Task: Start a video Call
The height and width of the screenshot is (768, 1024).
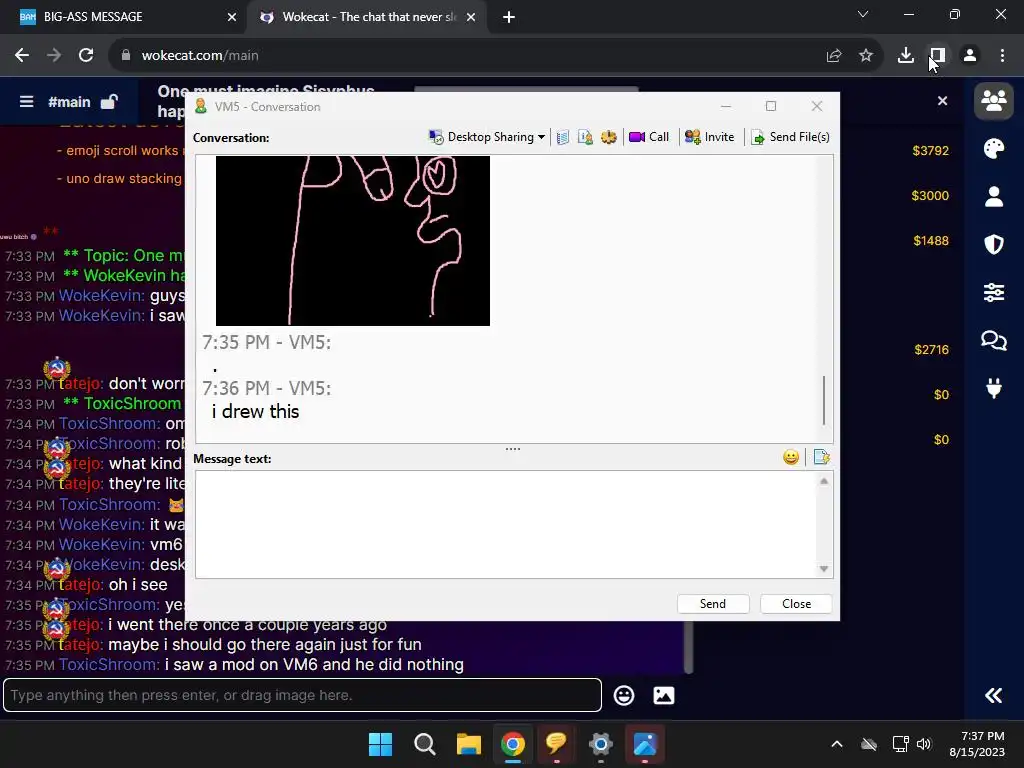Action: [648, 137]
